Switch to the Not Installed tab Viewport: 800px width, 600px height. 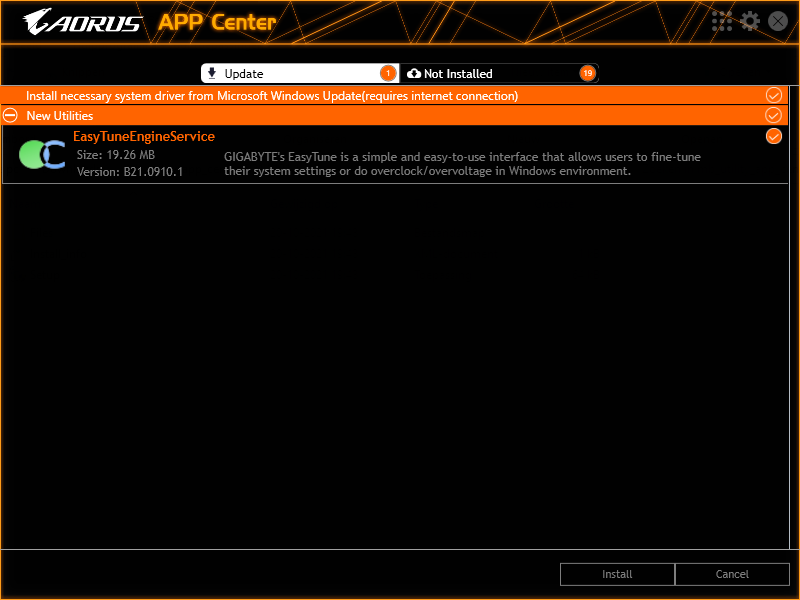pos(499,73)
